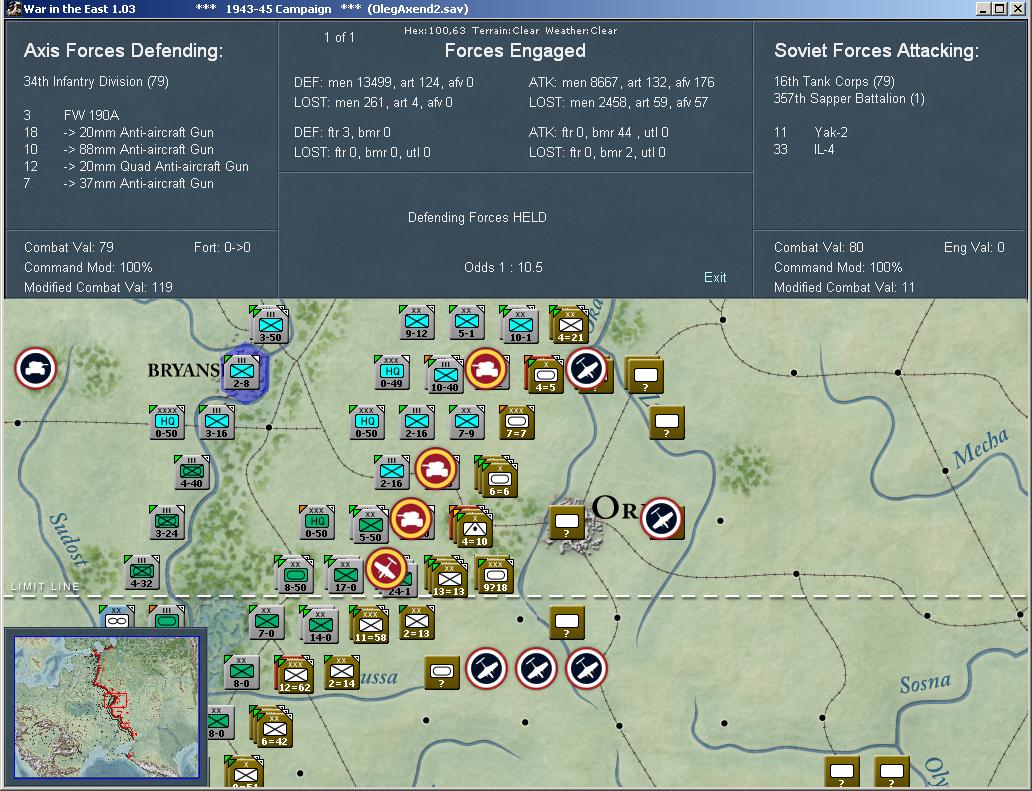
Task: Click the IL-4 aircraft line
Action: tap(804, 149)
